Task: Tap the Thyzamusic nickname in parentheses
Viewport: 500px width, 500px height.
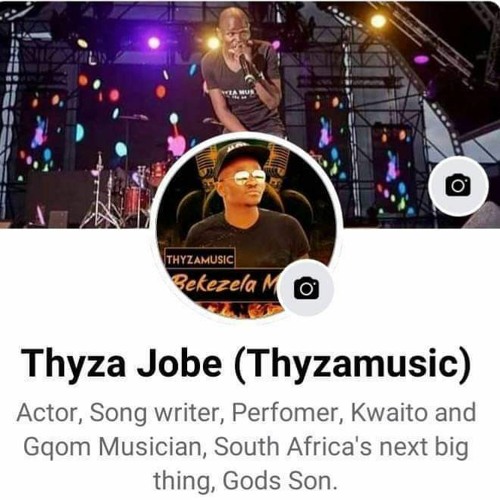Action: (353, 362)
